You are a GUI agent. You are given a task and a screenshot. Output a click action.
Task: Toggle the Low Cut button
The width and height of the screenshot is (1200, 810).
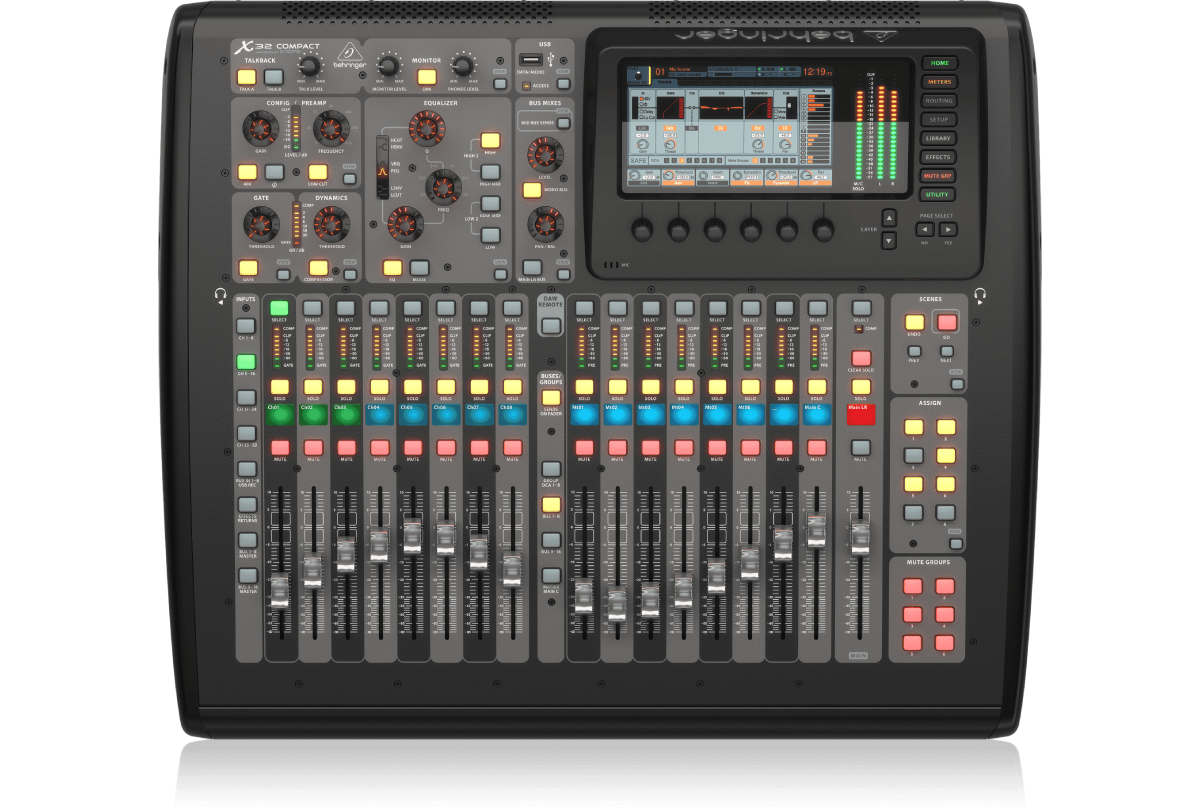(318, 172)
